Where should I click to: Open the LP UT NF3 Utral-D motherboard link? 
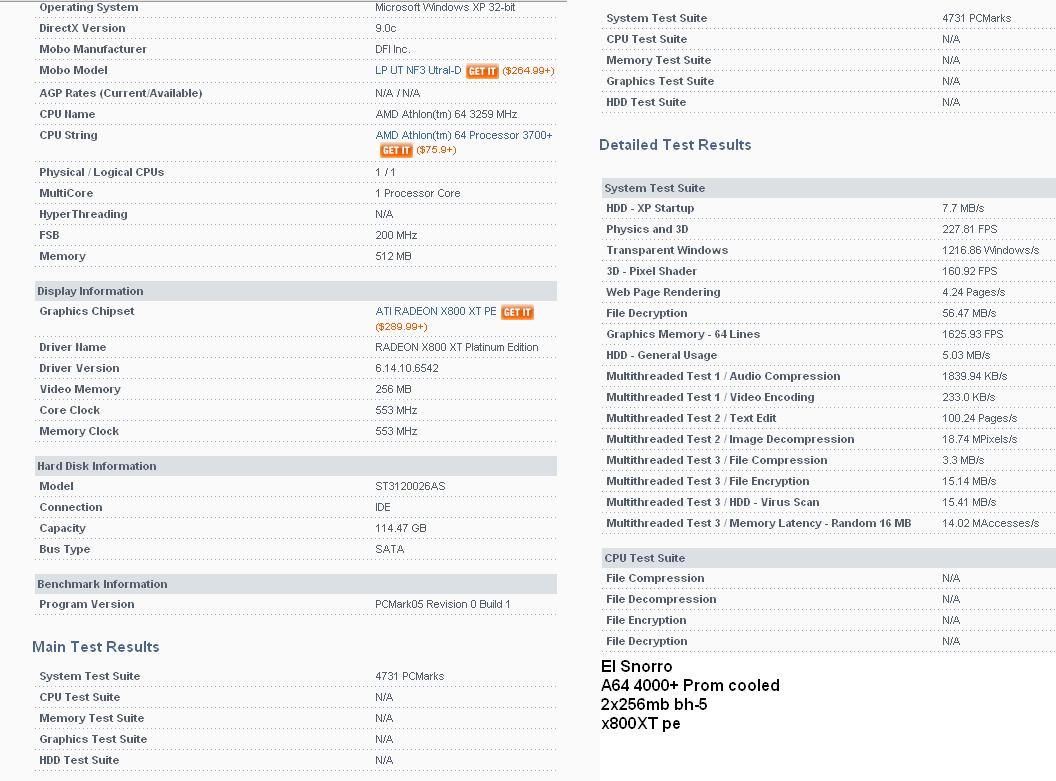pyautogui.click(x=418, y=70)
